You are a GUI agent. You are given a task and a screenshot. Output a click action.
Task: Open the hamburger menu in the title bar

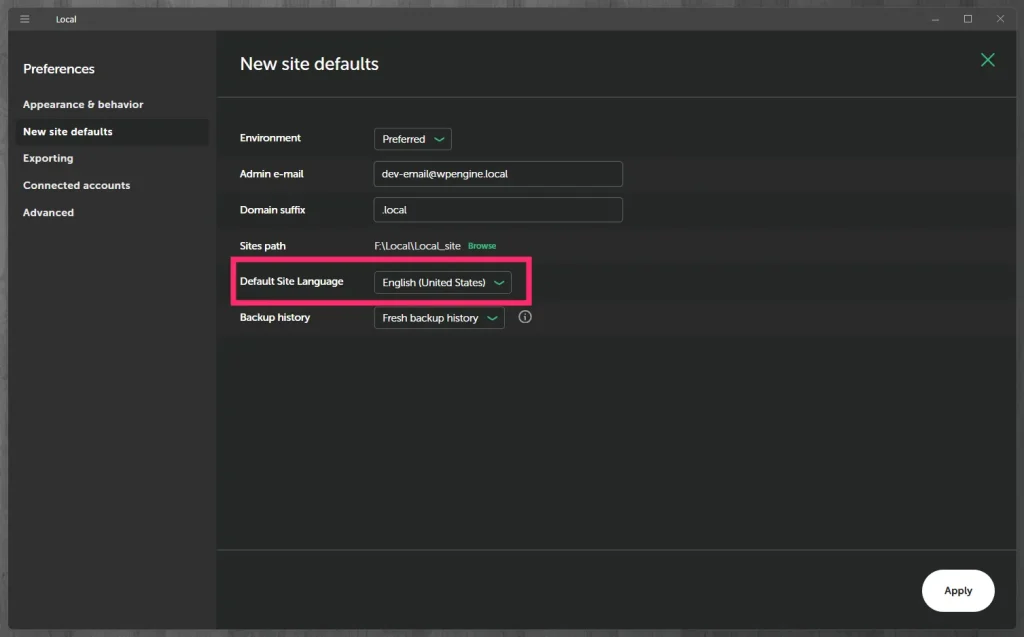[25, 19]
